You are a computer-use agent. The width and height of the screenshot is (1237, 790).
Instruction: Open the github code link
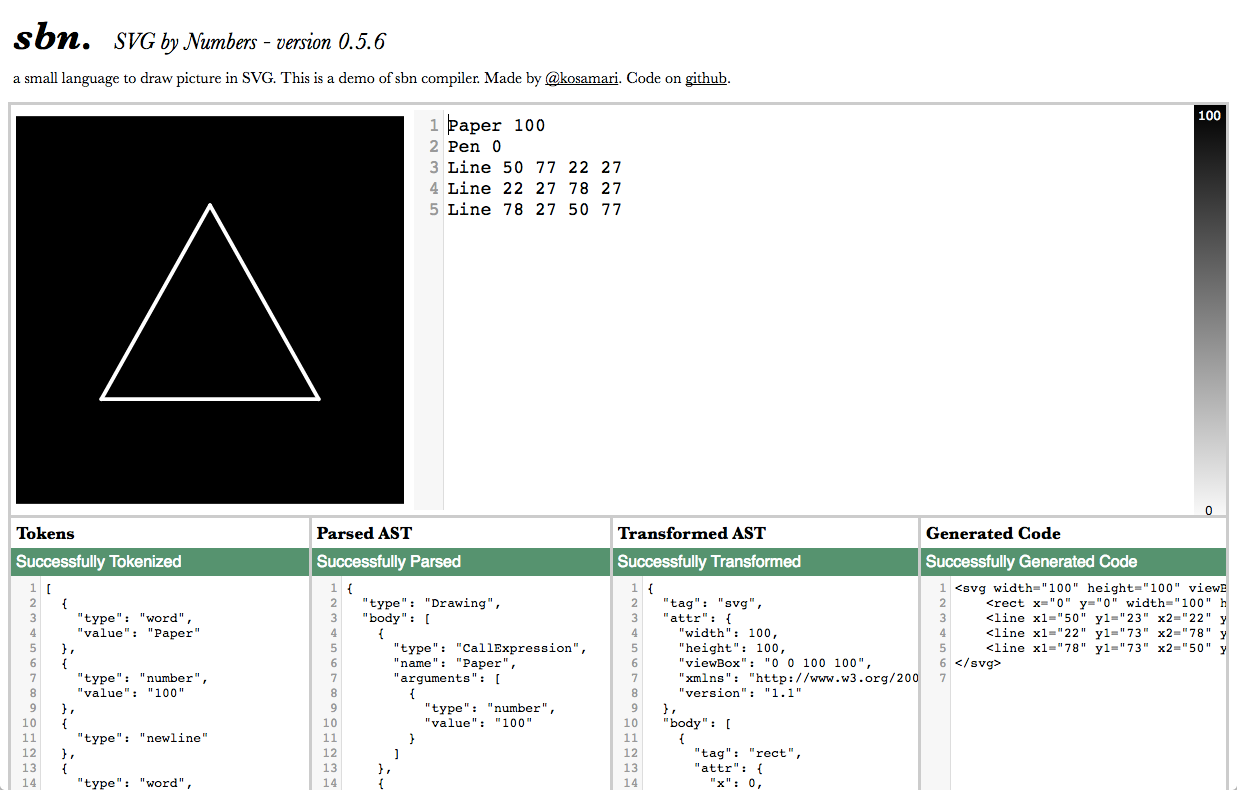tap(705, 78)
